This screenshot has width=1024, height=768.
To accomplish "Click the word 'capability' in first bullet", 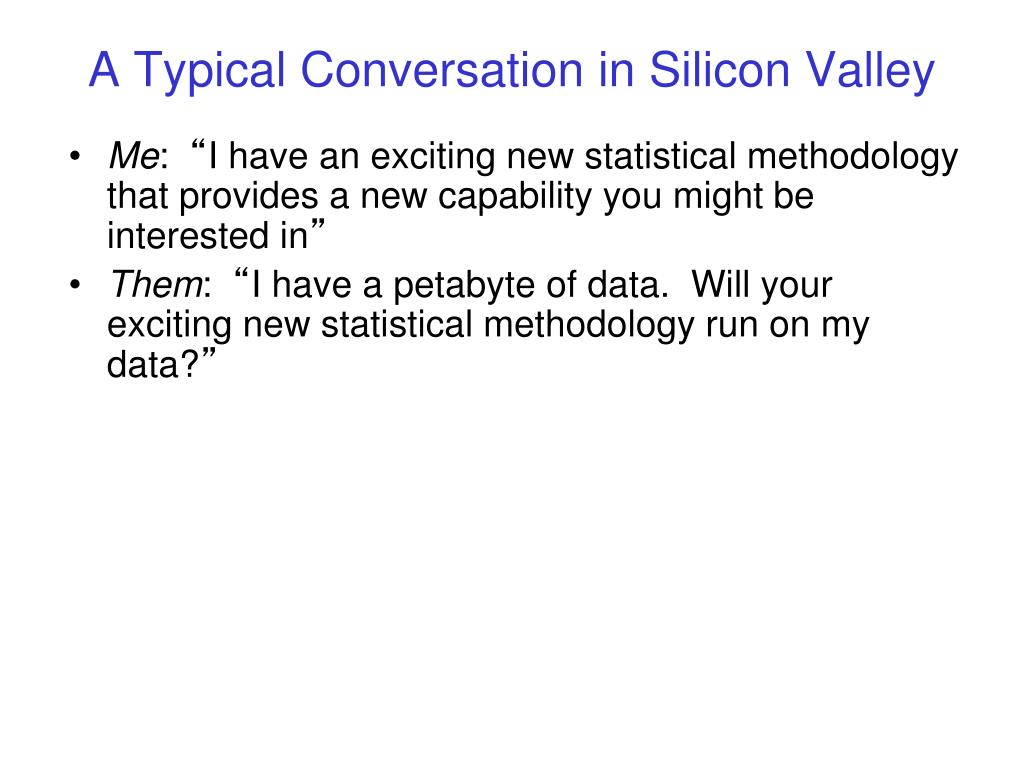I will click(514, 197).
